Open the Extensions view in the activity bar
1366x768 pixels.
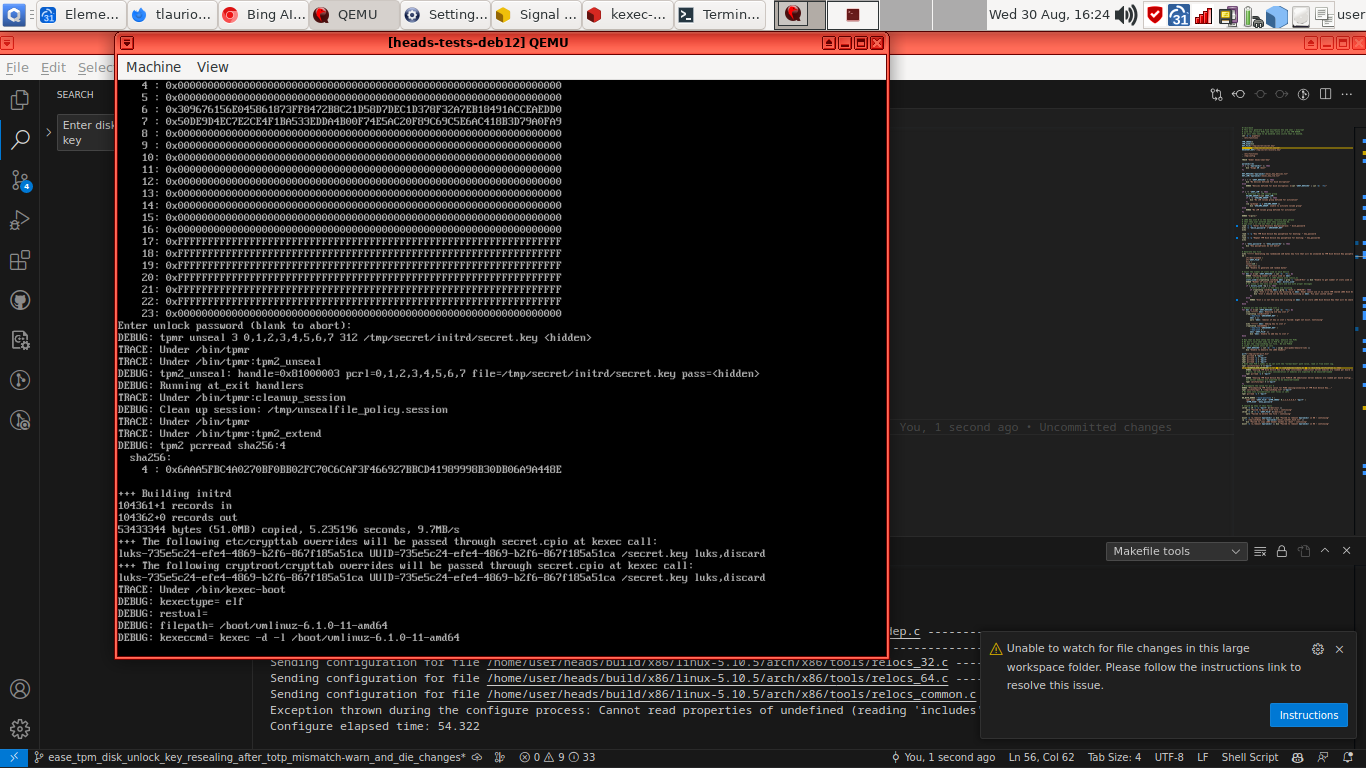[x=20, y=260]
